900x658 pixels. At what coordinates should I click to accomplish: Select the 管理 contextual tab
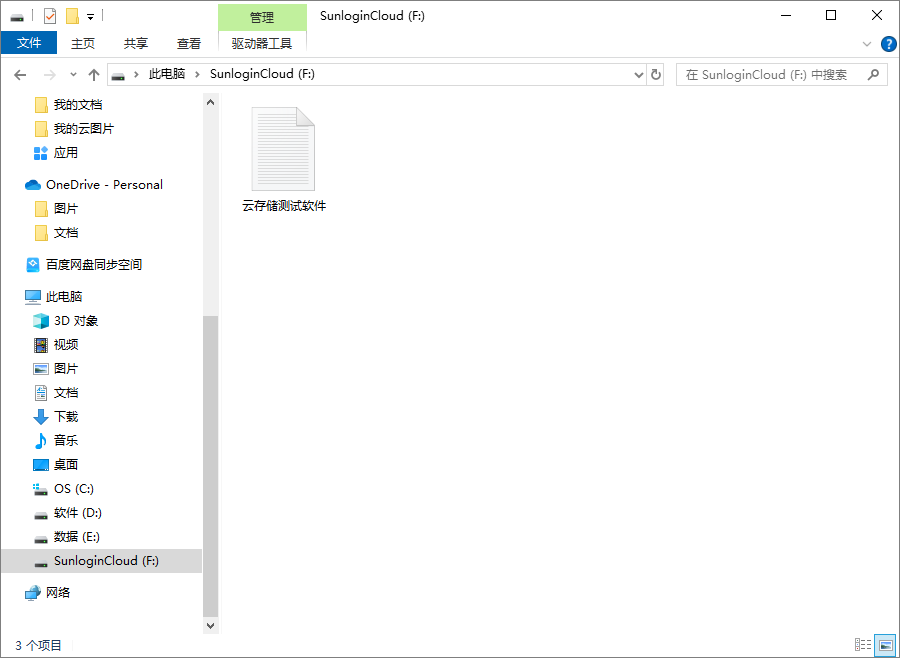(262, 17)
